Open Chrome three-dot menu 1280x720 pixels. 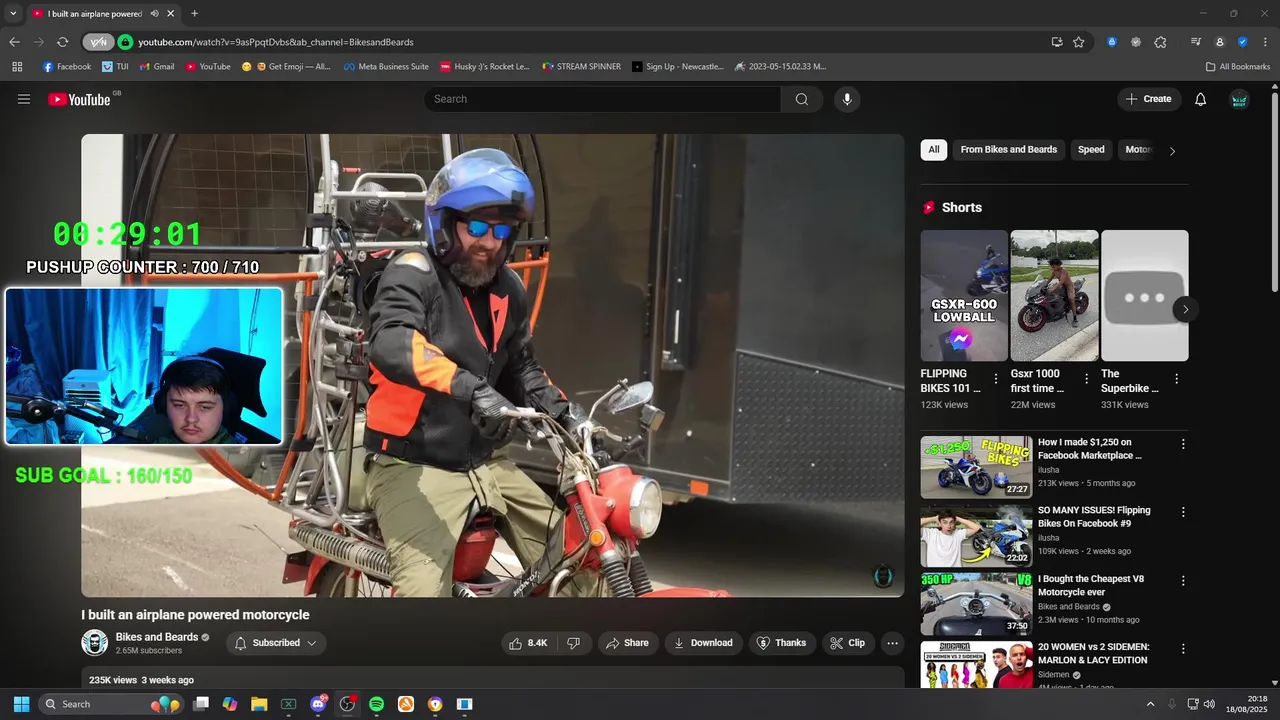coord(1266,42)
